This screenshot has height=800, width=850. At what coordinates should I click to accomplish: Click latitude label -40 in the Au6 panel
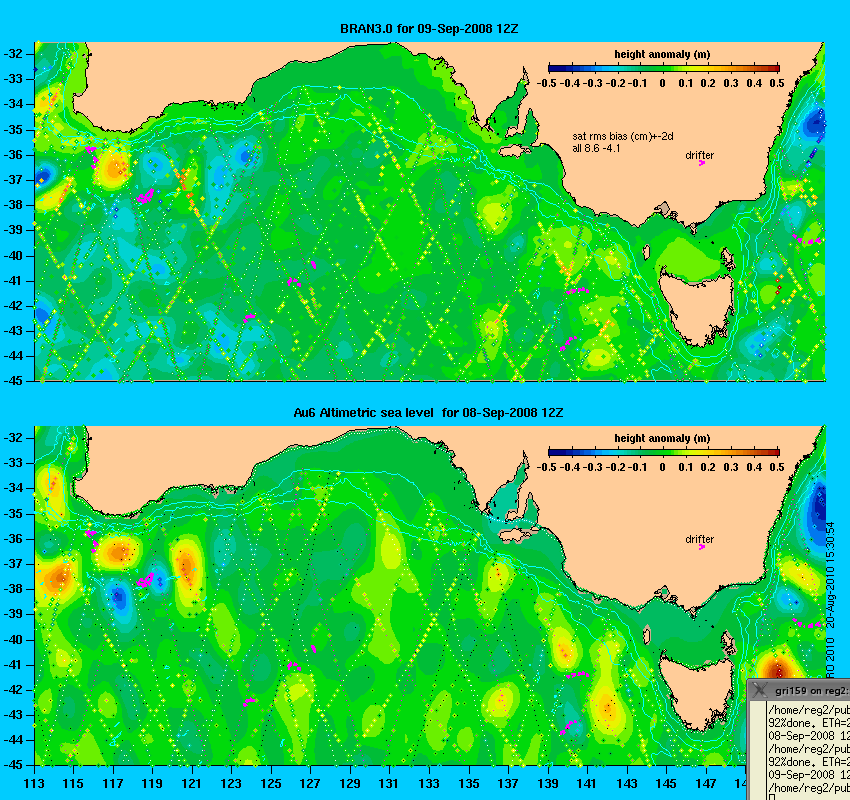[x=14, y=640]
